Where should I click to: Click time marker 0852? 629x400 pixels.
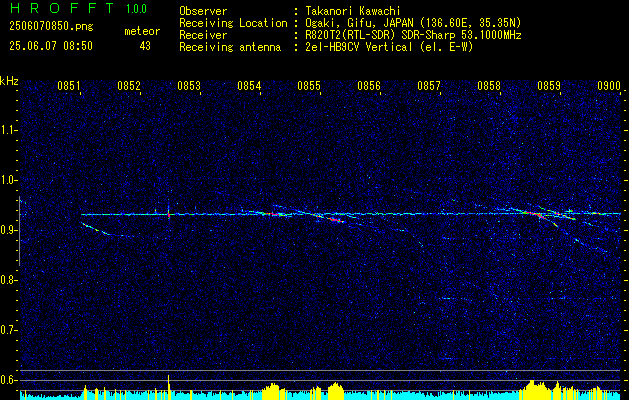pos(129,85)
